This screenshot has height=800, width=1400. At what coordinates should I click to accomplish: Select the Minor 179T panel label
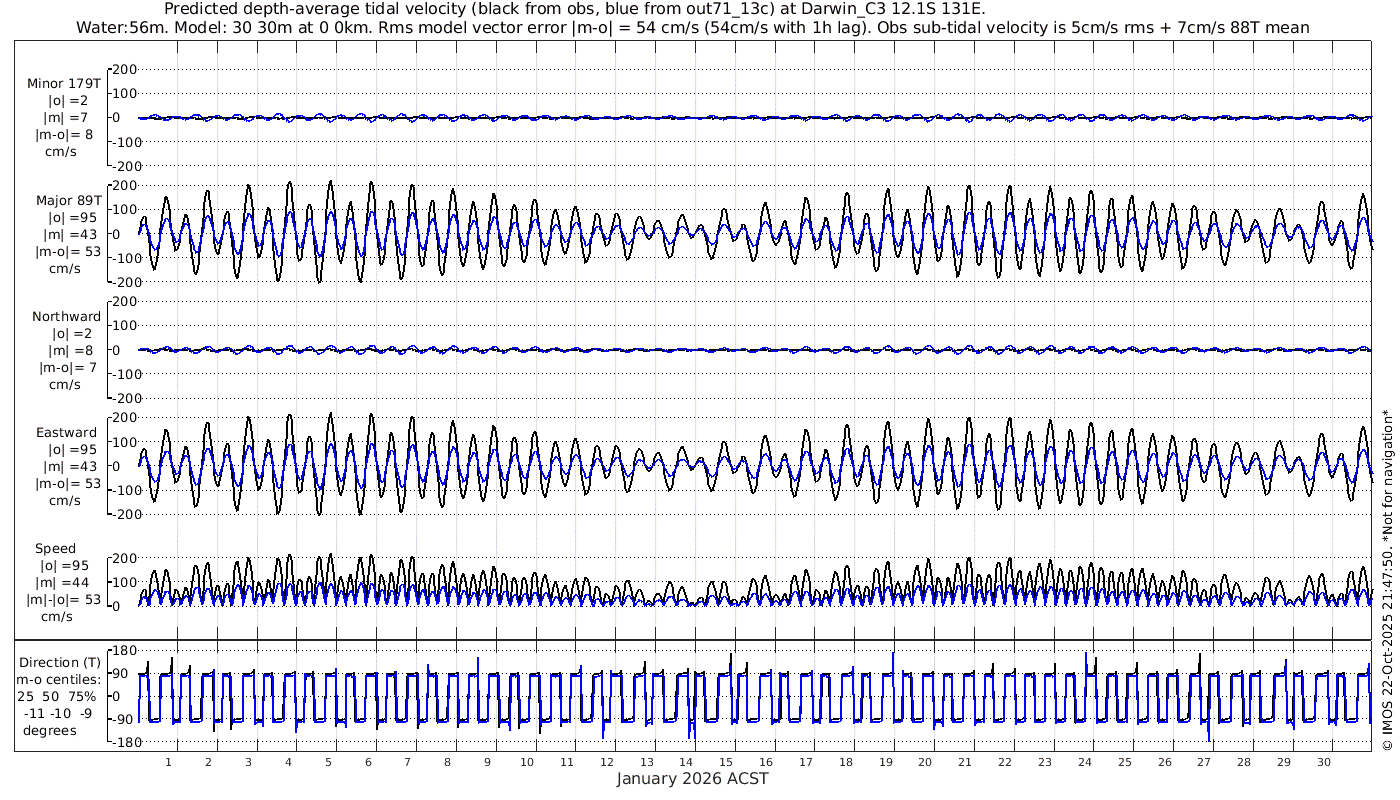64,83
